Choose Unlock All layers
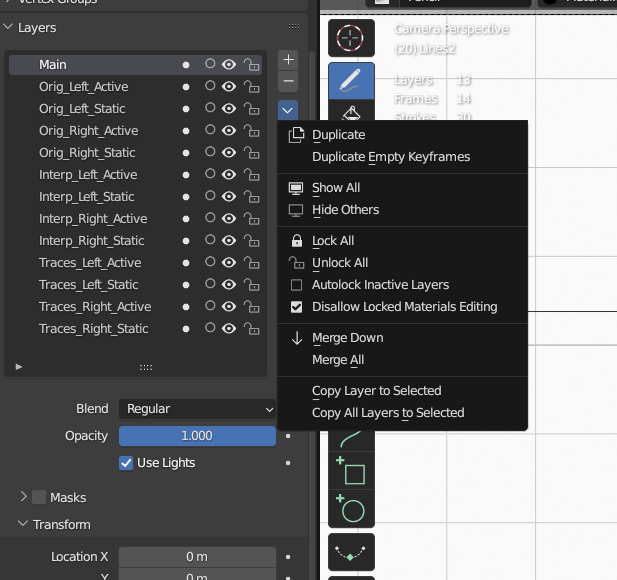 click(403, 263)
